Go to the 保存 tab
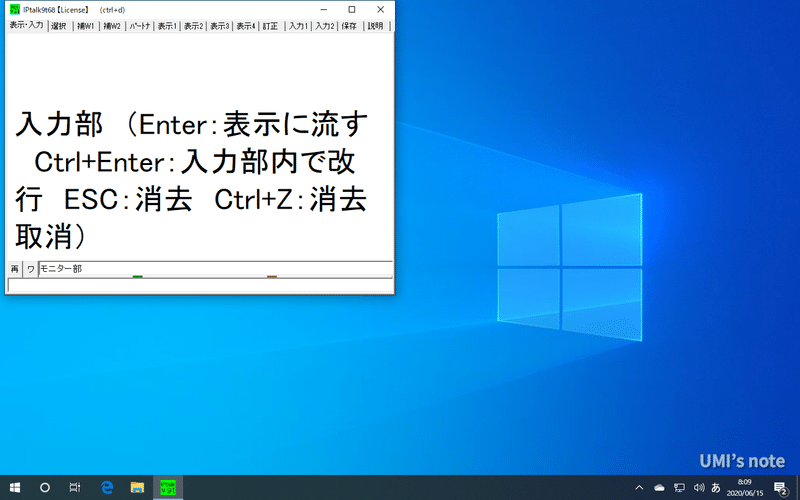Viewport: 800px width, 500px height. point(349,26)
